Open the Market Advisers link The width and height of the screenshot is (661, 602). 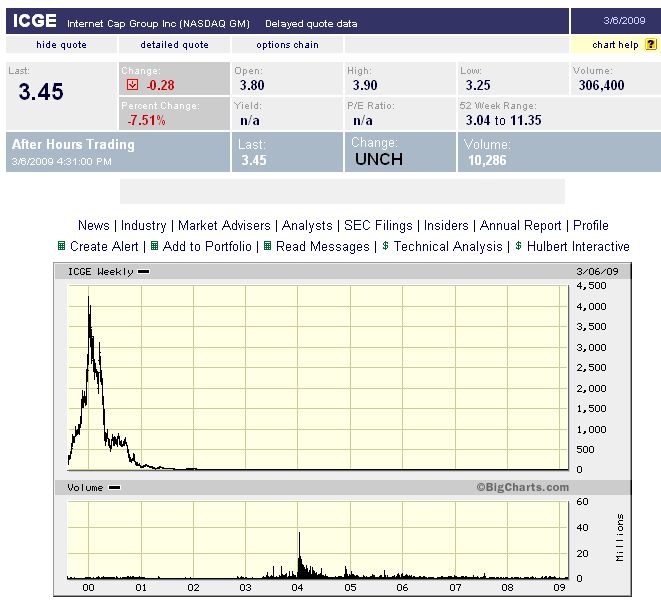(x=224, y=226)
